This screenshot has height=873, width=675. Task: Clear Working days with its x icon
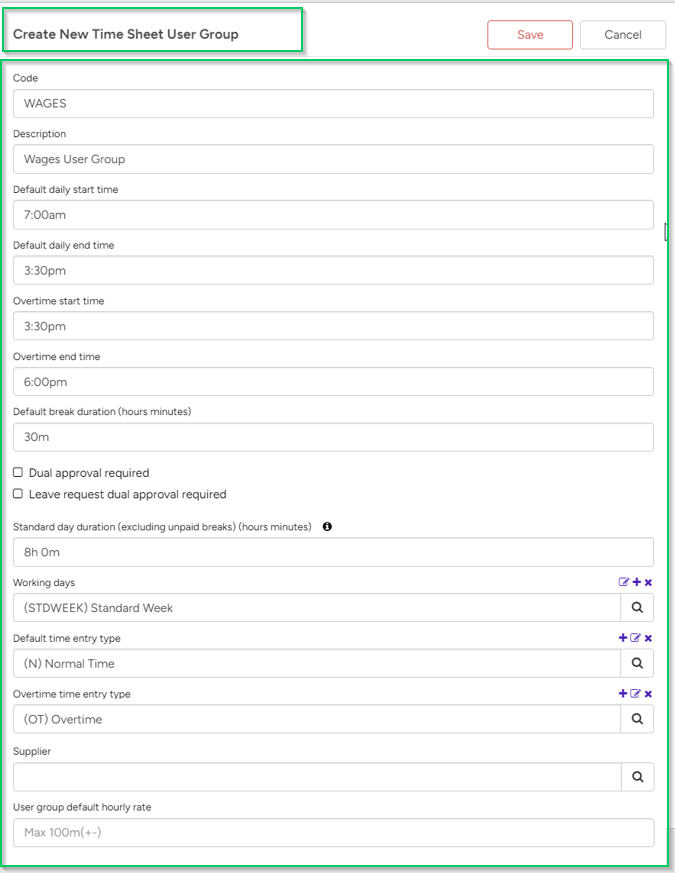648,582
